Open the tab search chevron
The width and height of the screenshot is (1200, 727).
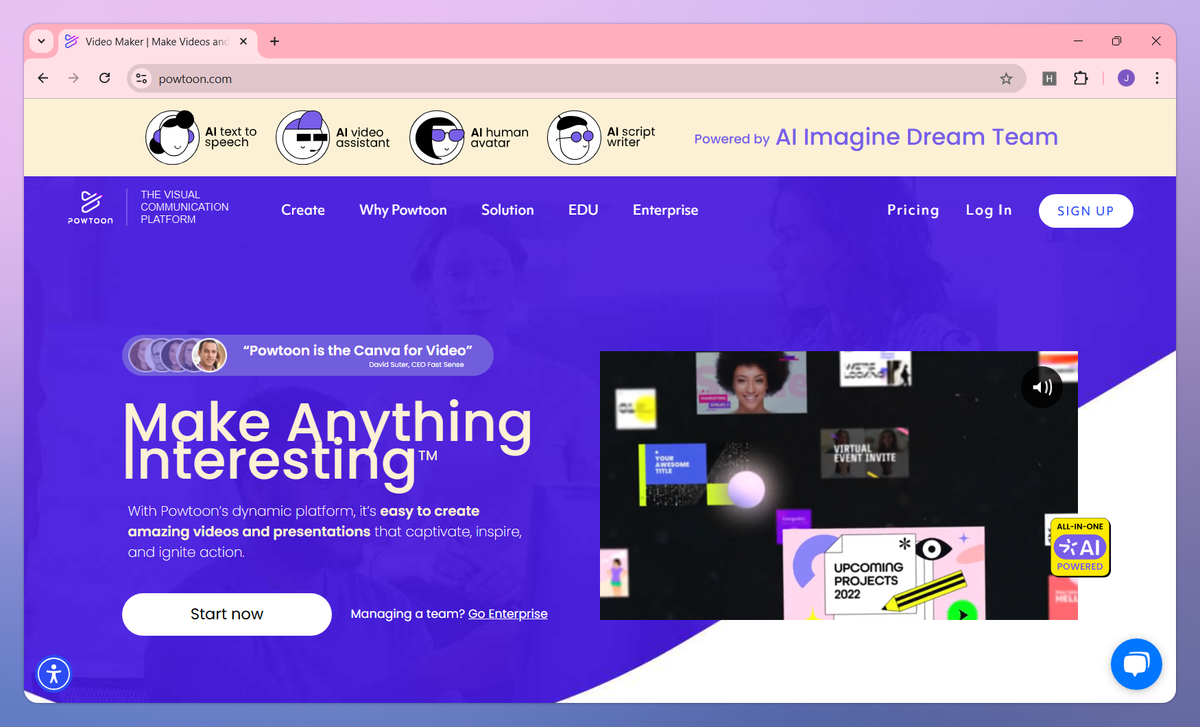(x=40, y=41)
